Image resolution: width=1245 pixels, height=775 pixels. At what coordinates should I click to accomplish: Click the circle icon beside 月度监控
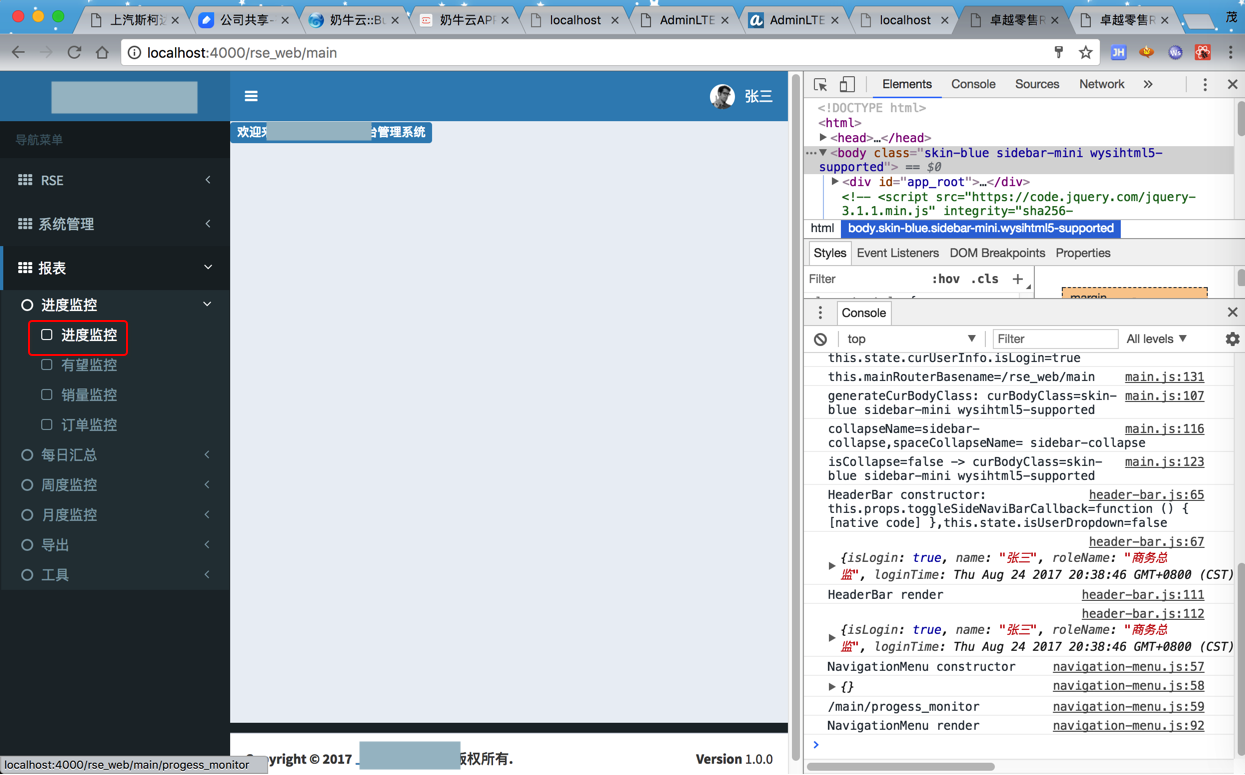coord(27,515)
